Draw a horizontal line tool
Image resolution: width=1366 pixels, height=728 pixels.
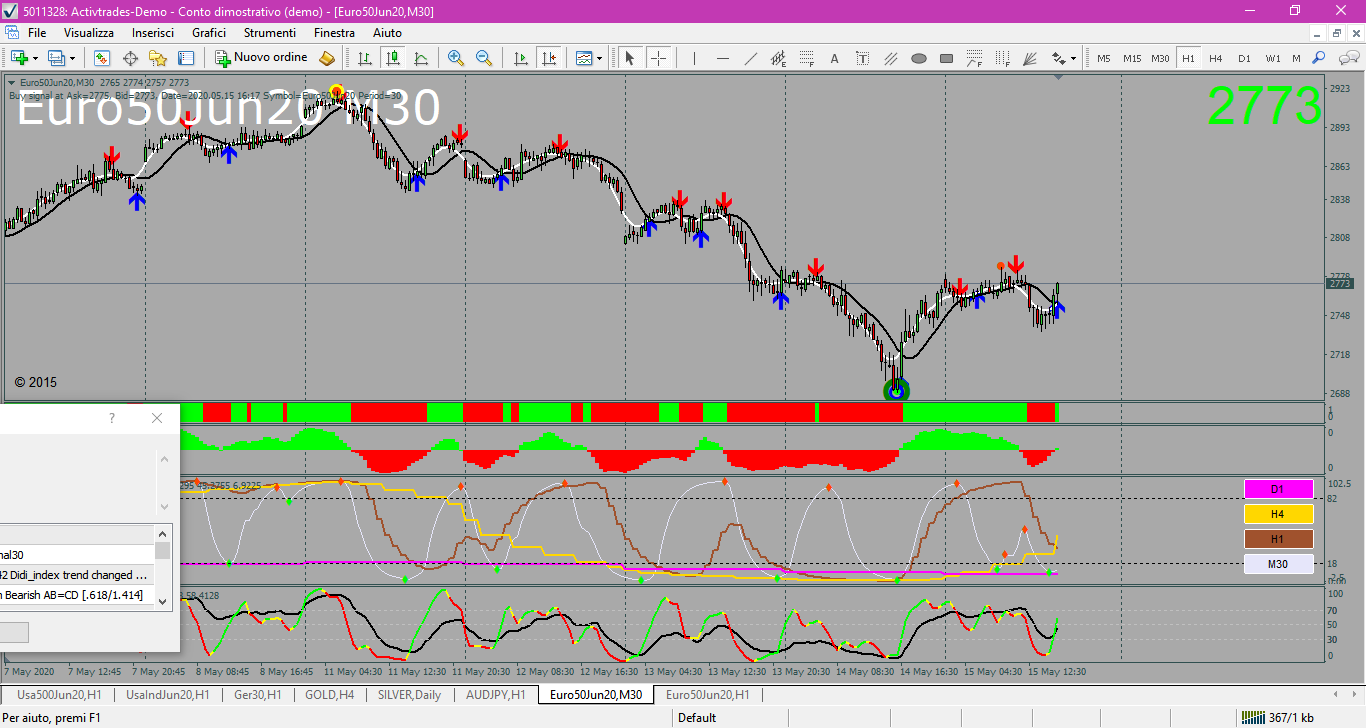[723, 58]
